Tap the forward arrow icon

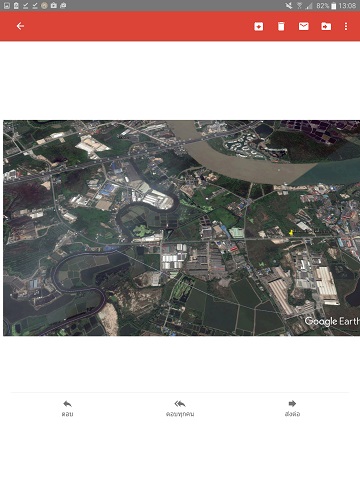[292, 403]
